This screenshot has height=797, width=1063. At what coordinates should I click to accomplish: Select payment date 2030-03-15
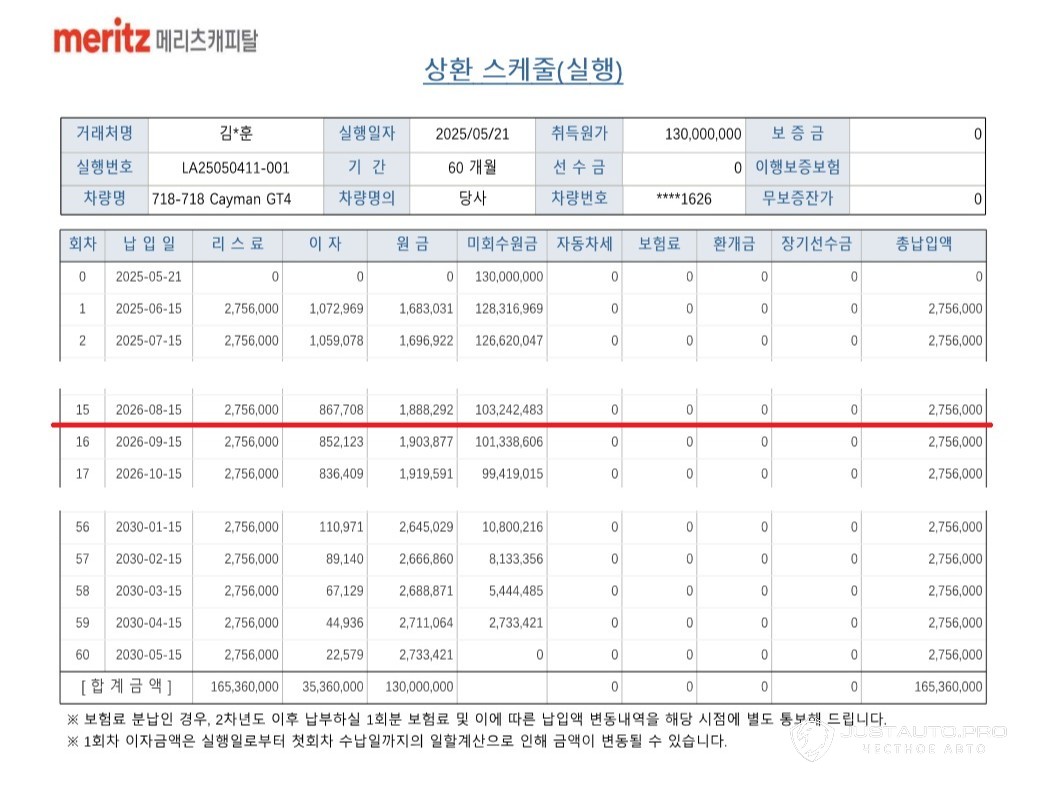point(148,591)
